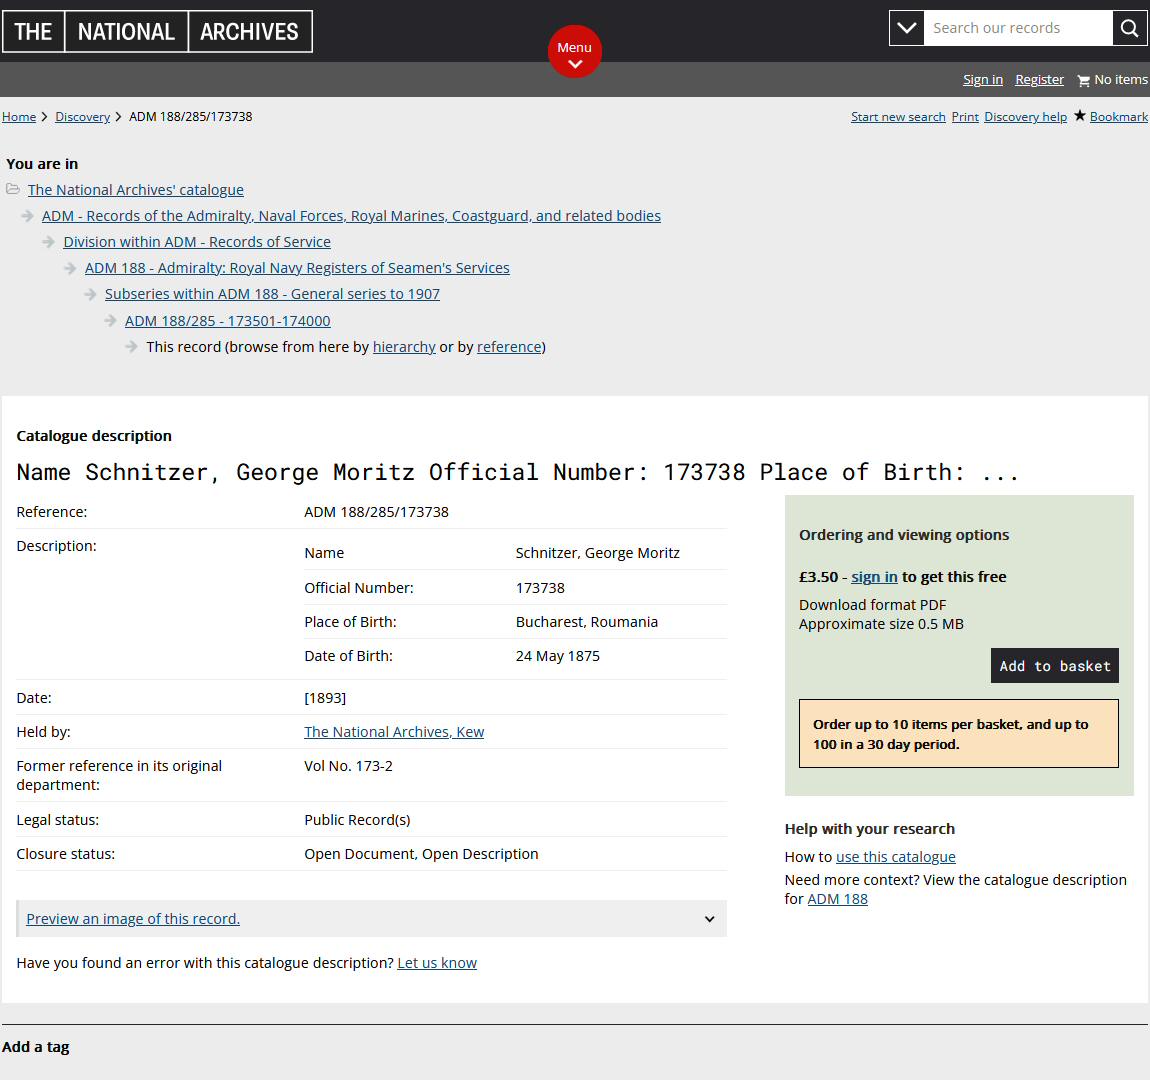Open The National Archives, Kew link

[394, 732]
